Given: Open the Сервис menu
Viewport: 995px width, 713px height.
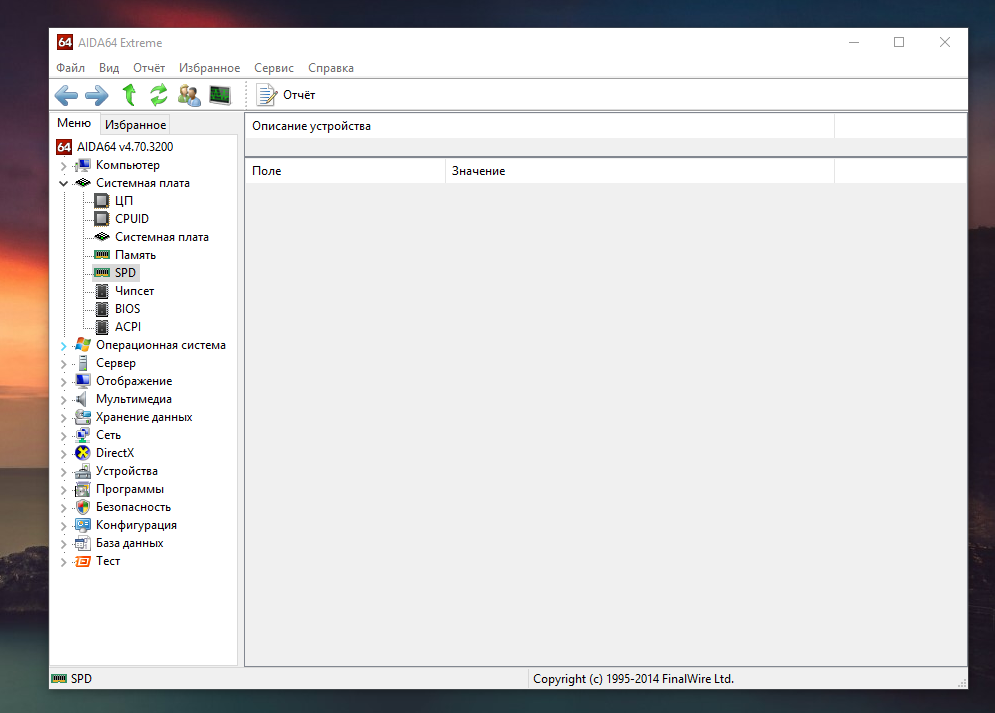Looking at the screenshot, I should tap(273, 68).
